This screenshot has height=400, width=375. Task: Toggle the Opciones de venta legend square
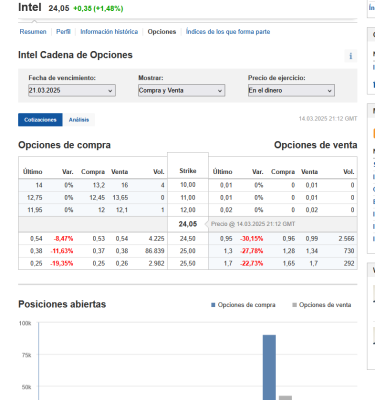pos(294,305)
